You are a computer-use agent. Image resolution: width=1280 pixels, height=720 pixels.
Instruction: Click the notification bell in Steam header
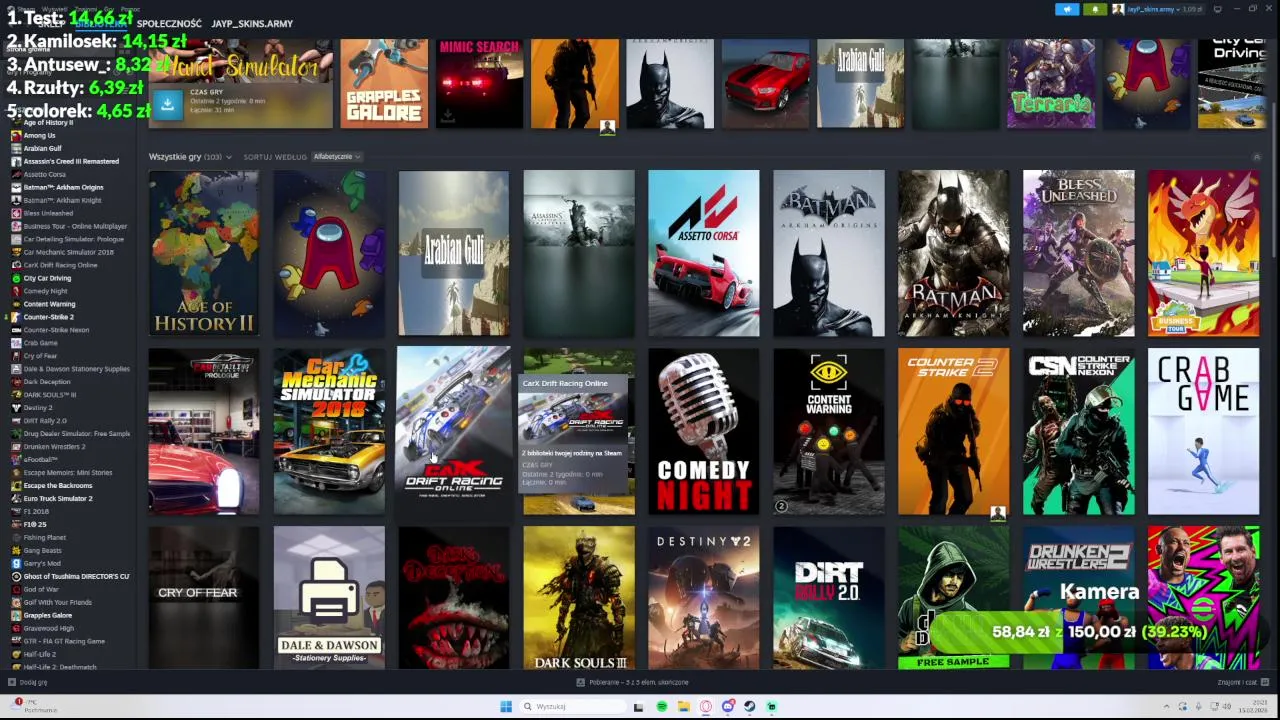pos(1094,9)
